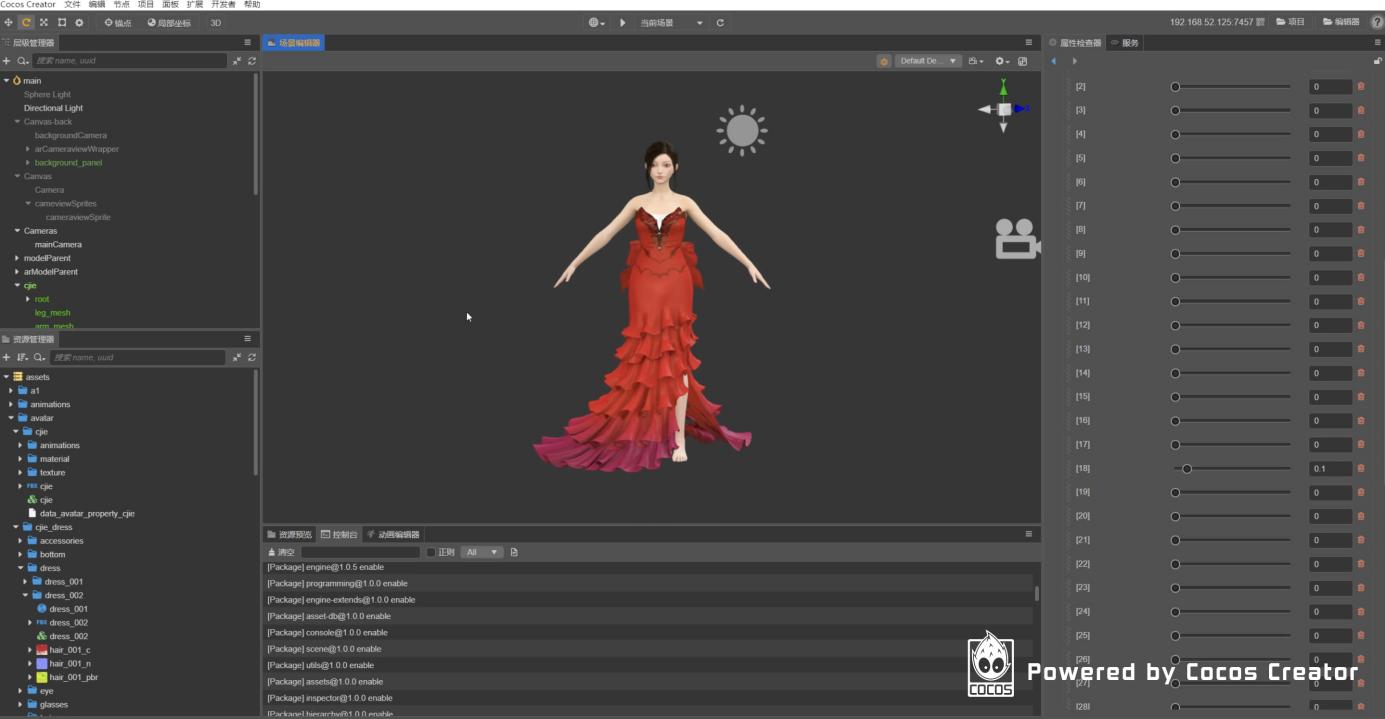Refresh the preview device

pos(720,22)
